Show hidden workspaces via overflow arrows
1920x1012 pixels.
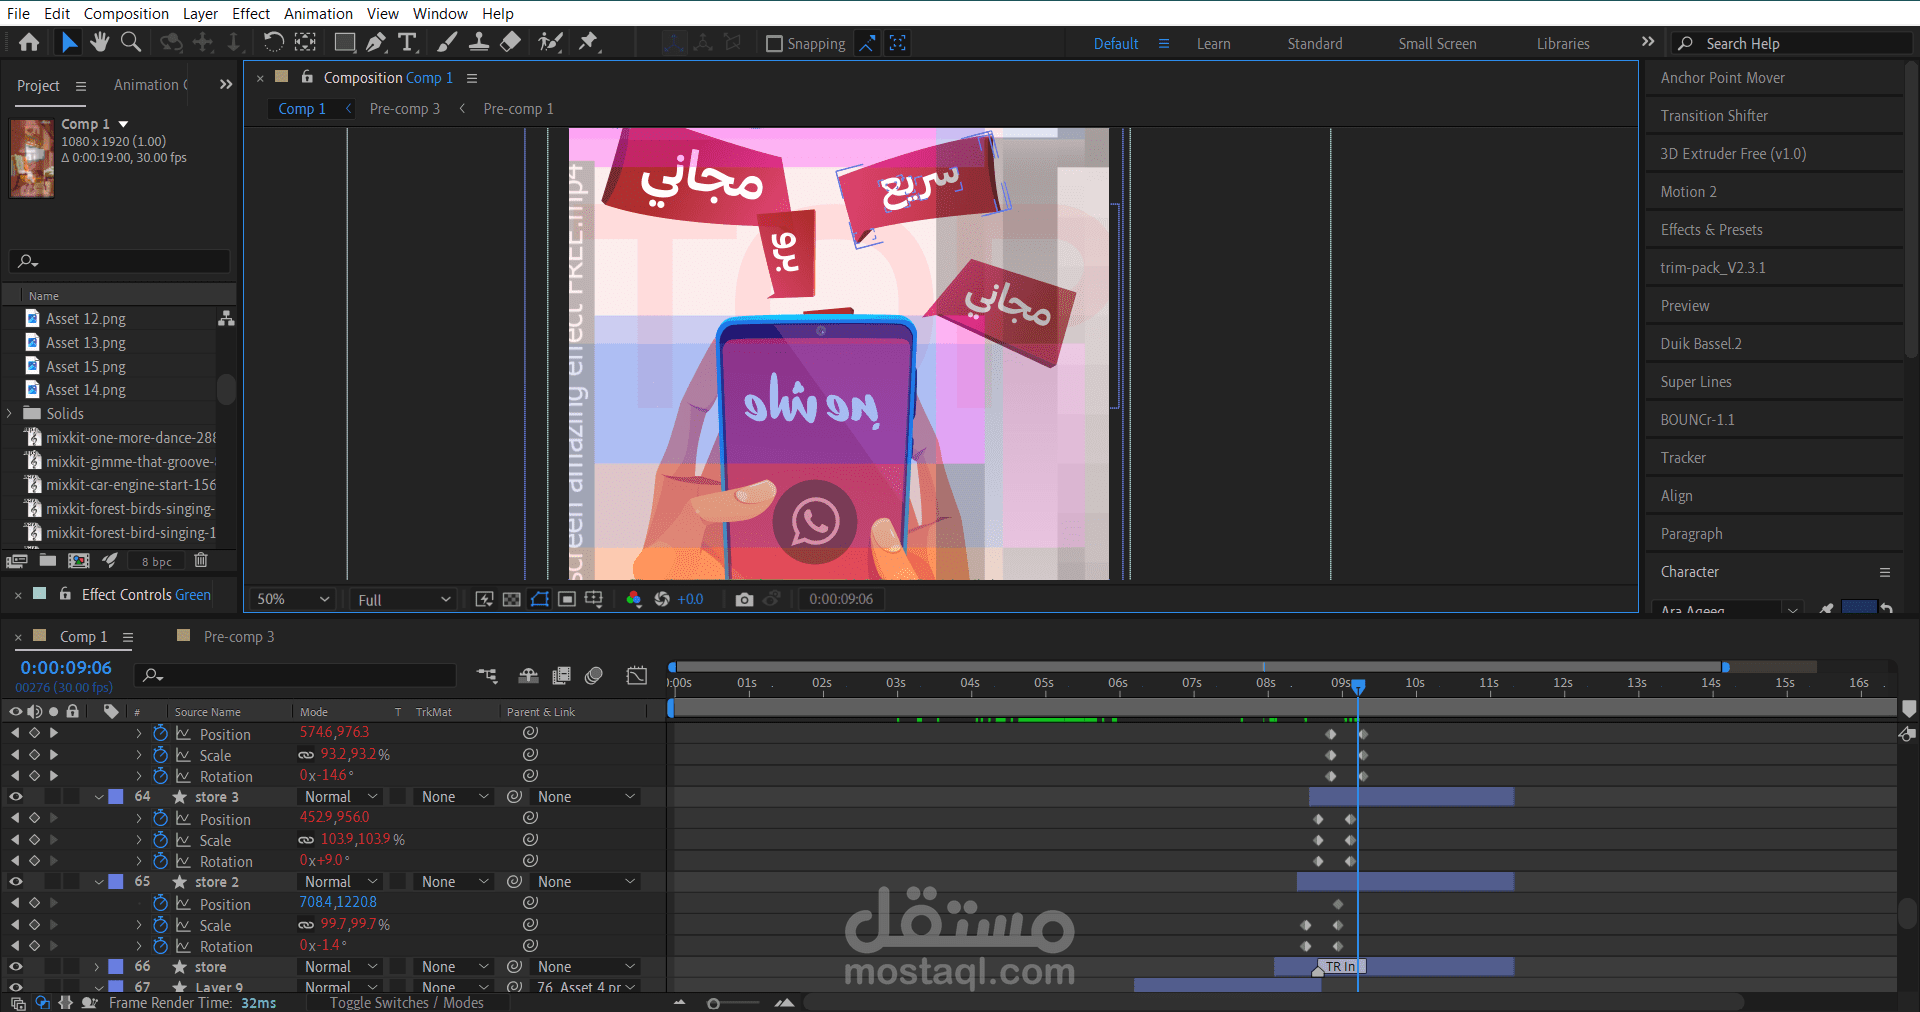coord(1648,42)
